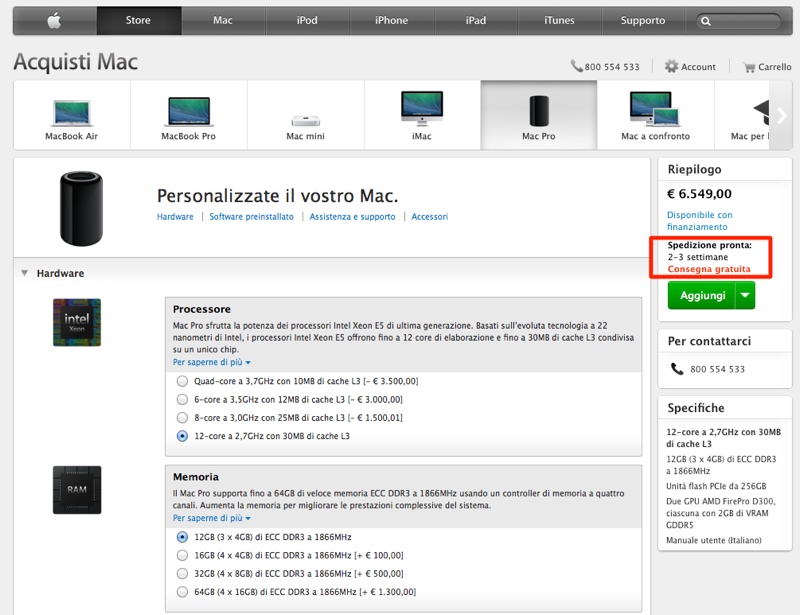The width and height of the screenshot is (800, 615).
Task: Select the iMac product image
Action: pyautogui.click(x=422, y=108)
